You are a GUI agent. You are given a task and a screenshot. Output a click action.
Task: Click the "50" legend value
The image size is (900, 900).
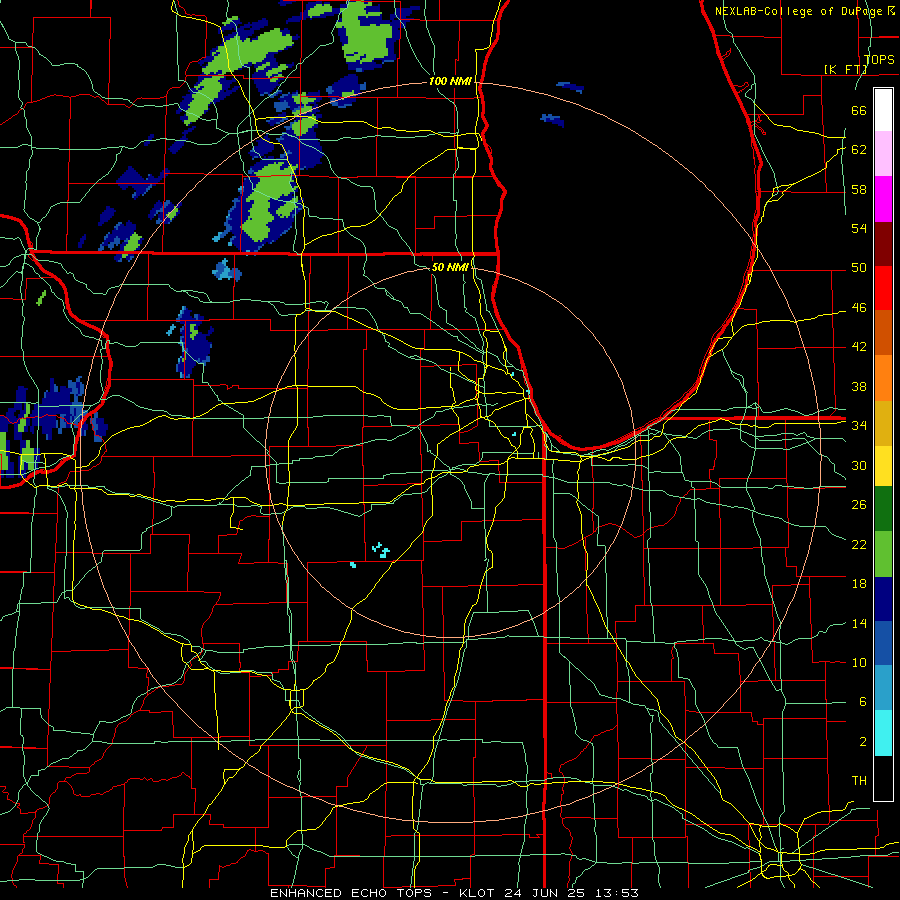(x=859, y=268)
